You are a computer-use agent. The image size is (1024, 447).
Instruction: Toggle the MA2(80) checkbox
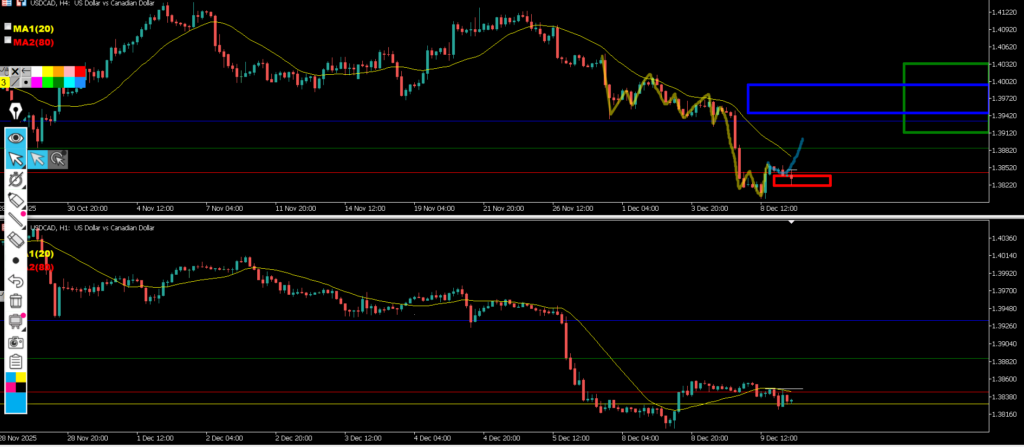pos(8,41)
